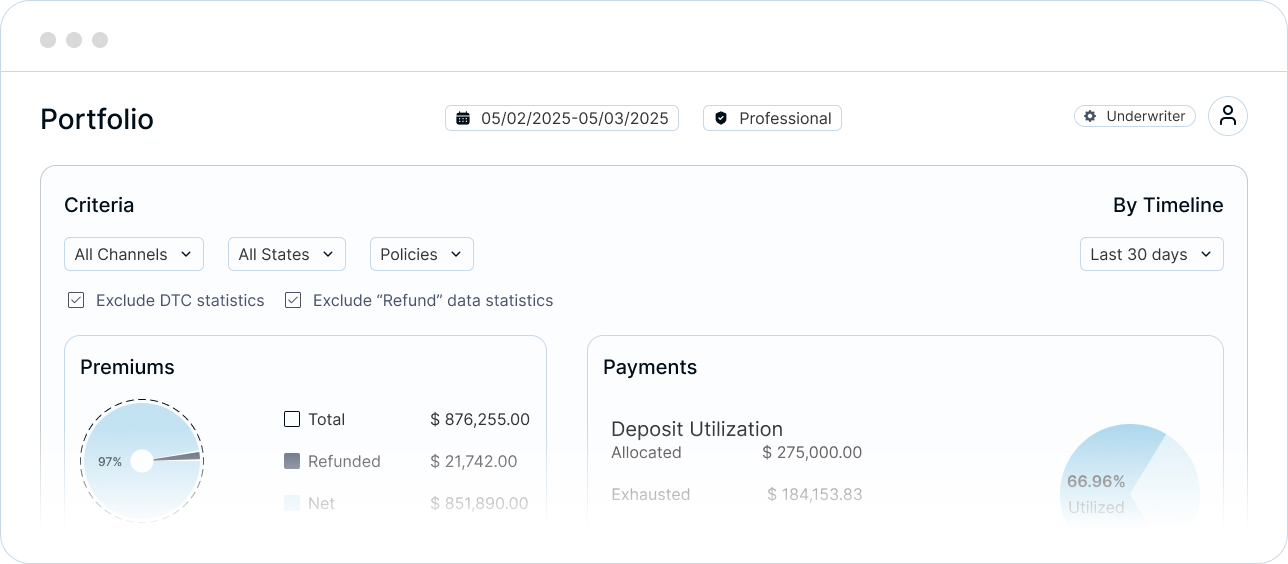Open the All Channels filter dropdown
1288x564 pixels.
(x=134, y=254)
